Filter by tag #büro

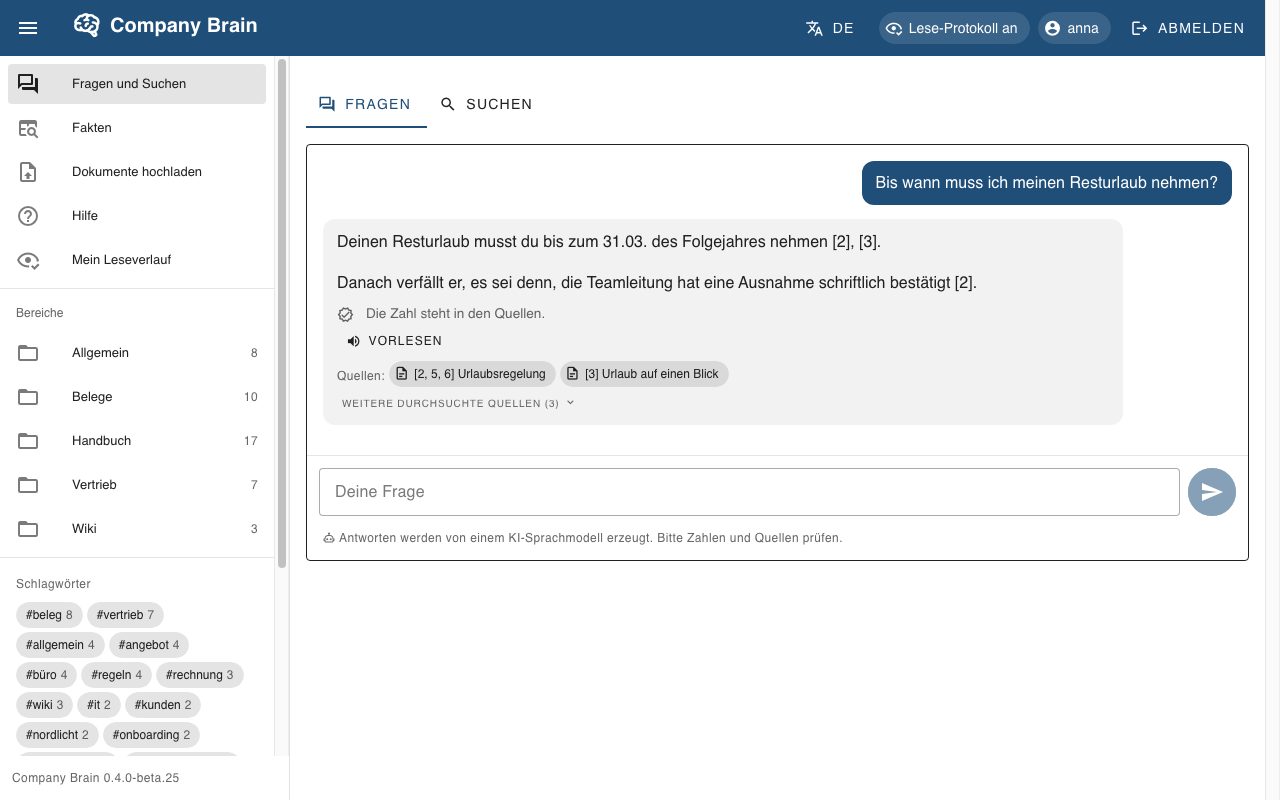pyautogui.click(x=47, y=675)
